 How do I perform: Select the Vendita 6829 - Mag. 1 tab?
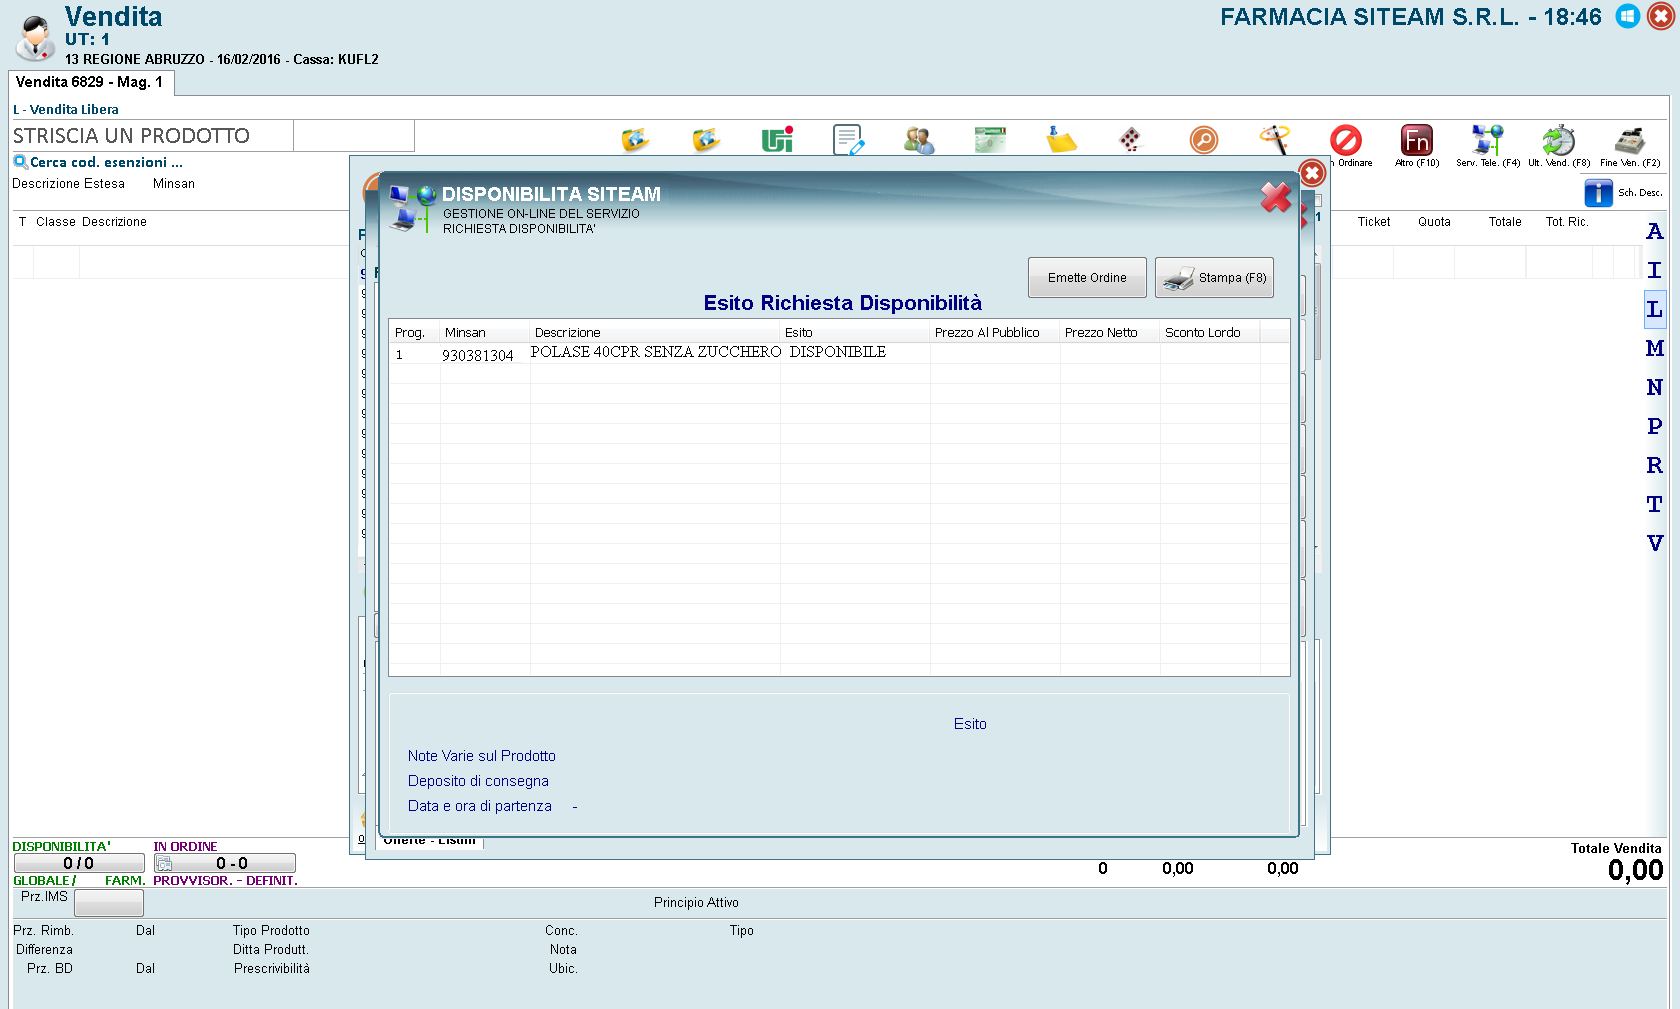point(91,82)
